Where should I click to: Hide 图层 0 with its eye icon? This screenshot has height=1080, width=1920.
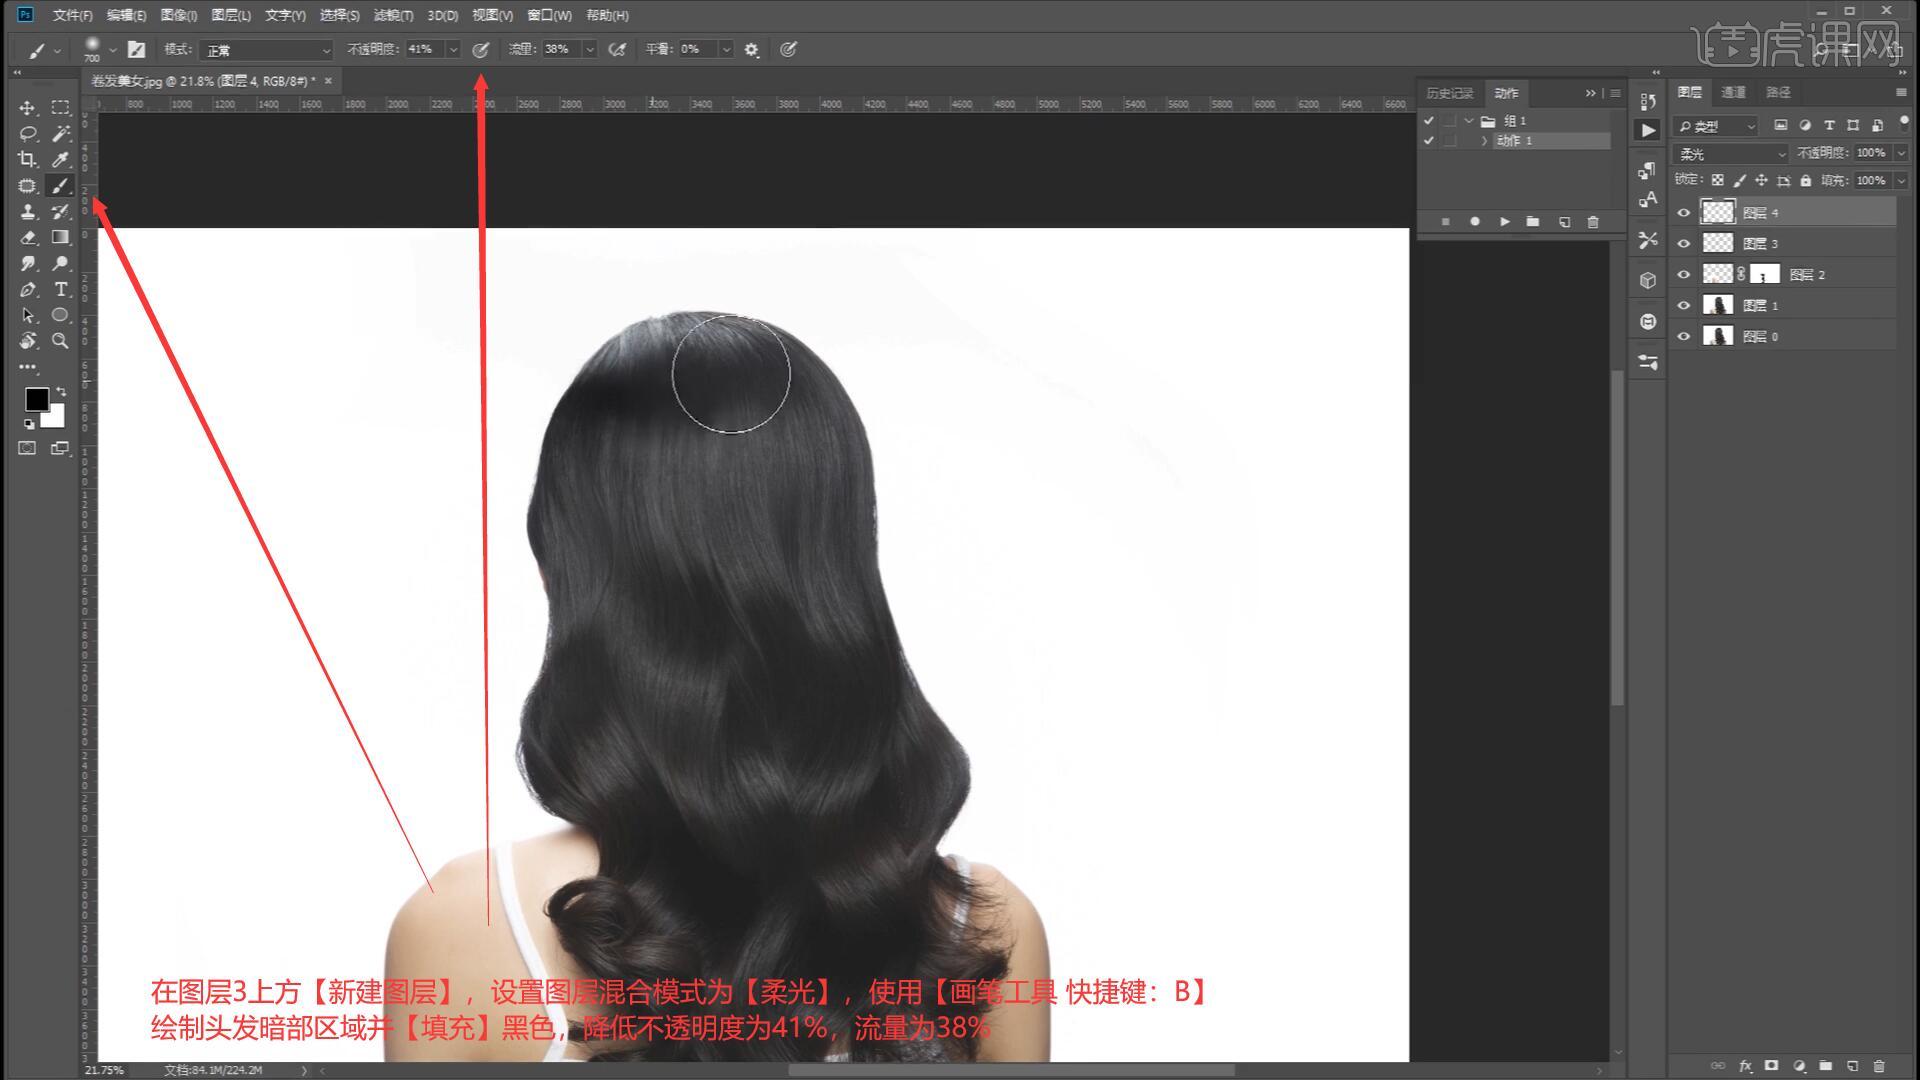pos(1684,337)
